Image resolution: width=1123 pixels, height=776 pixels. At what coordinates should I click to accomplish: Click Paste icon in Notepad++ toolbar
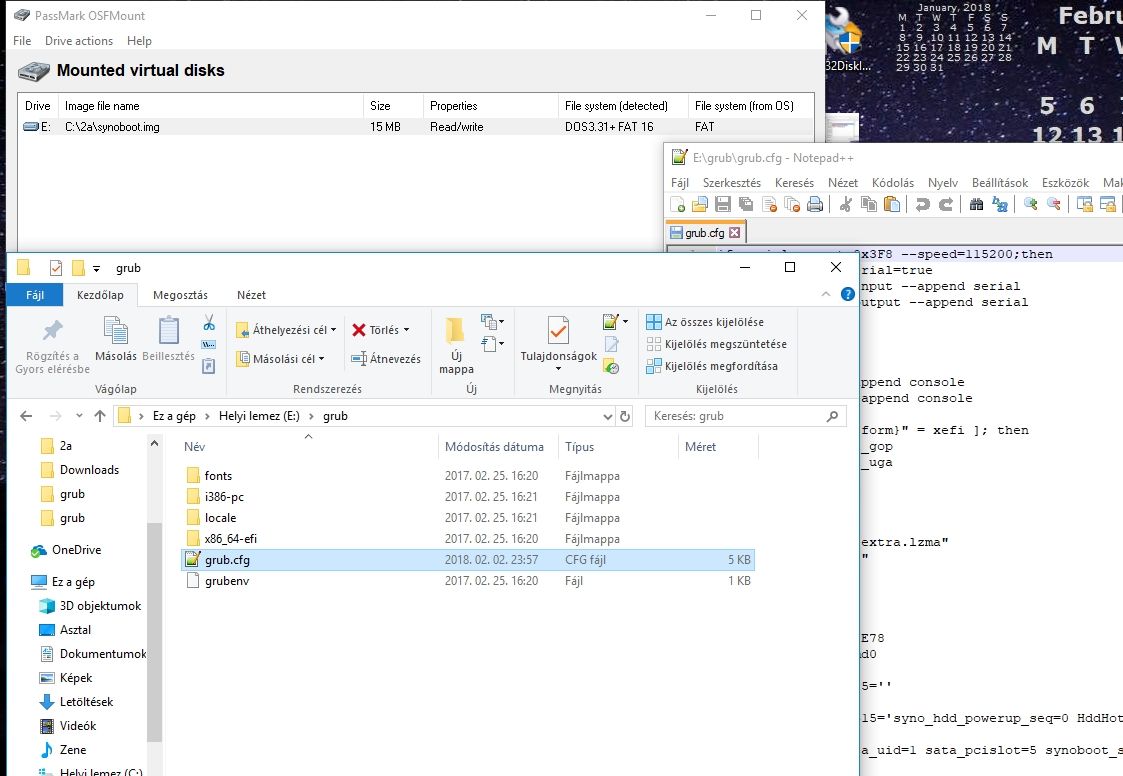(892, 204)
